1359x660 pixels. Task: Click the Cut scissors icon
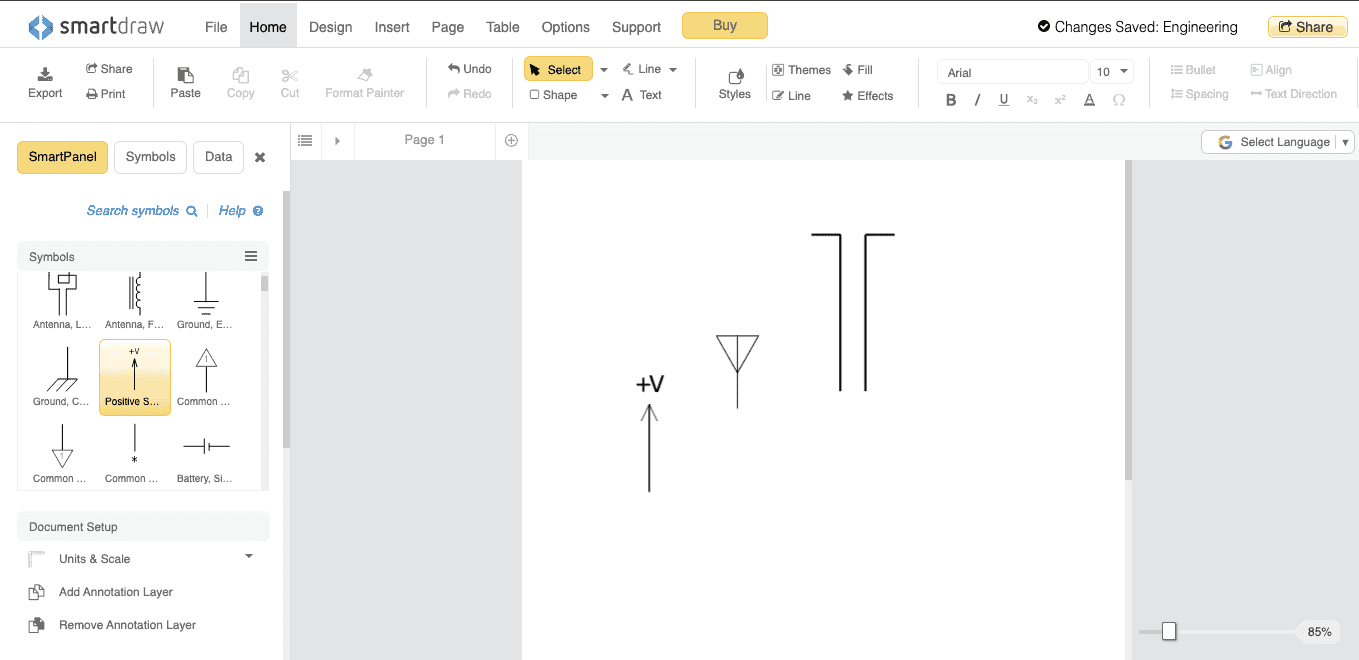[290, 75]
